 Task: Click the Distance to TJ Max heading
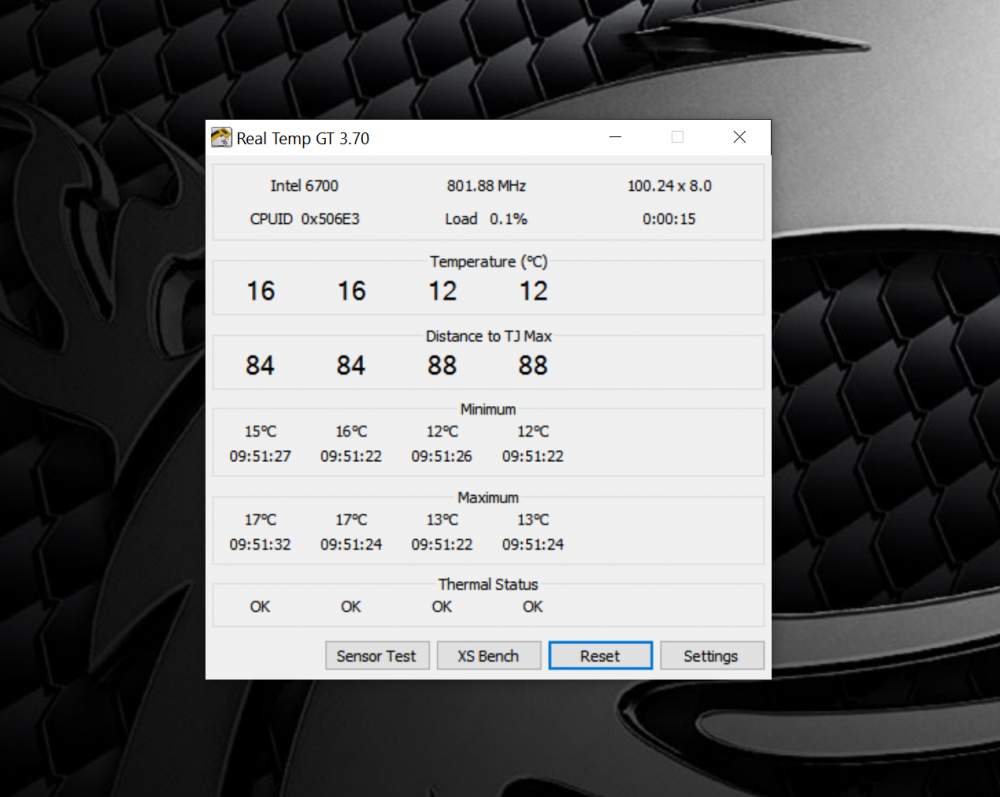(489, 336)
